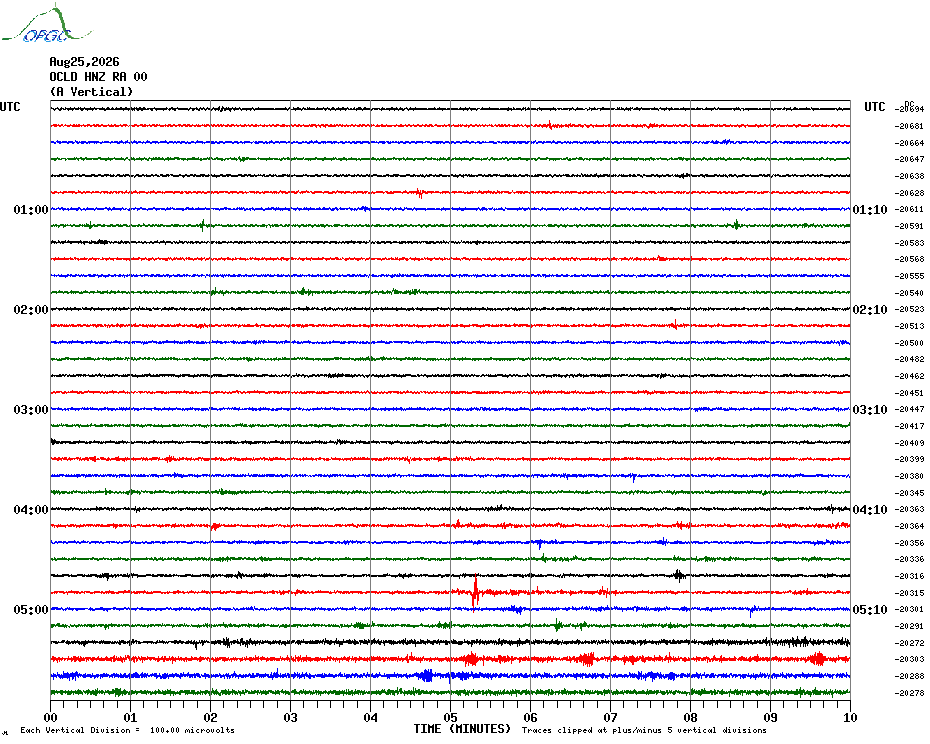Screen dimensions: 930x744
Task: Click minute tick label 09 on the time axis
Action: [770, 717]
